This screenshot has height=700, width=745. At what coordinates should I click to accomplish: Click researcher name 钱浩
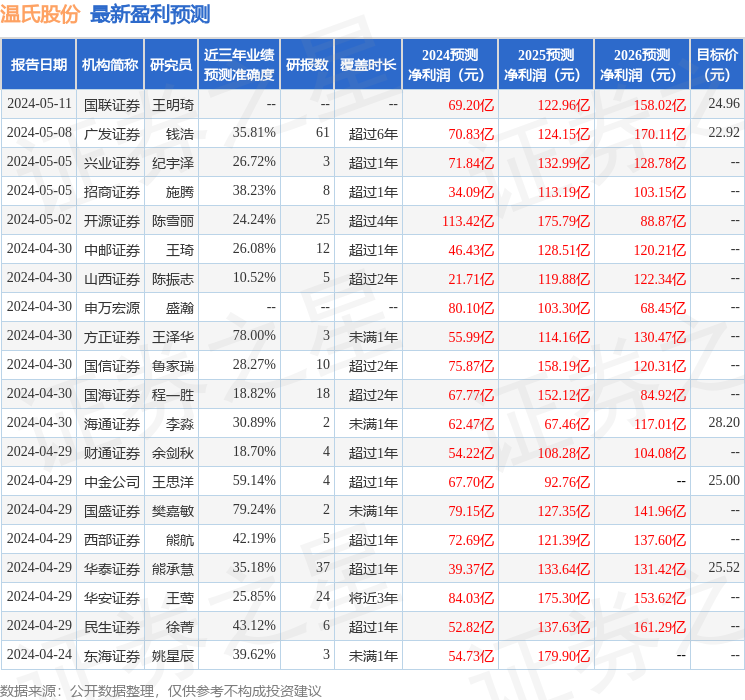180,134
